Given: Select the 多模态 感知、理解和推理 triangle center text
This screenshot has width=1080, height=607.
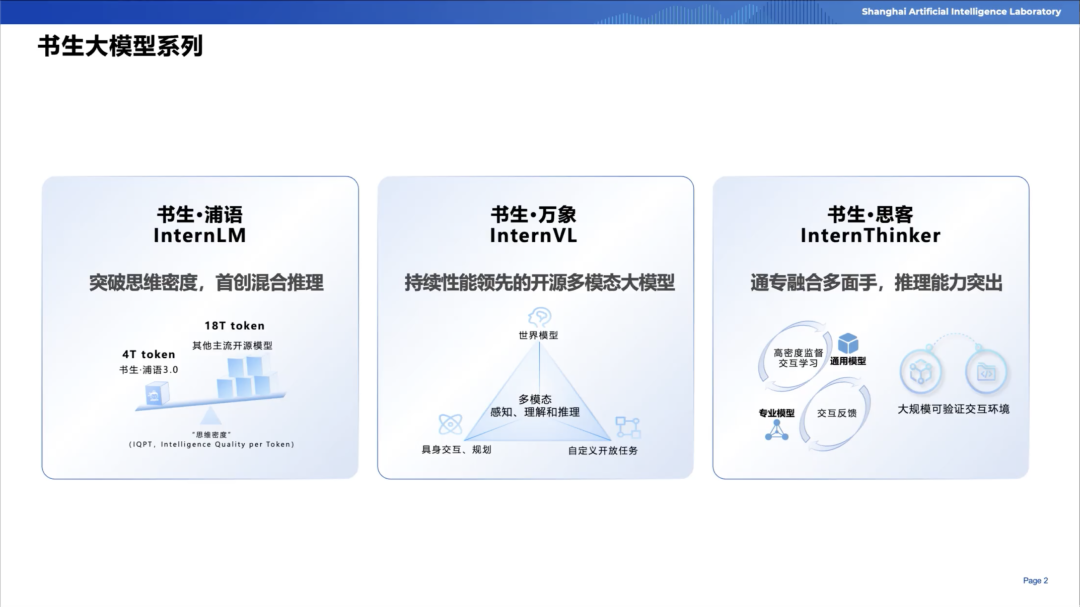Looking at the screenshot, I should pyautogui.click(x=535, y=405).
